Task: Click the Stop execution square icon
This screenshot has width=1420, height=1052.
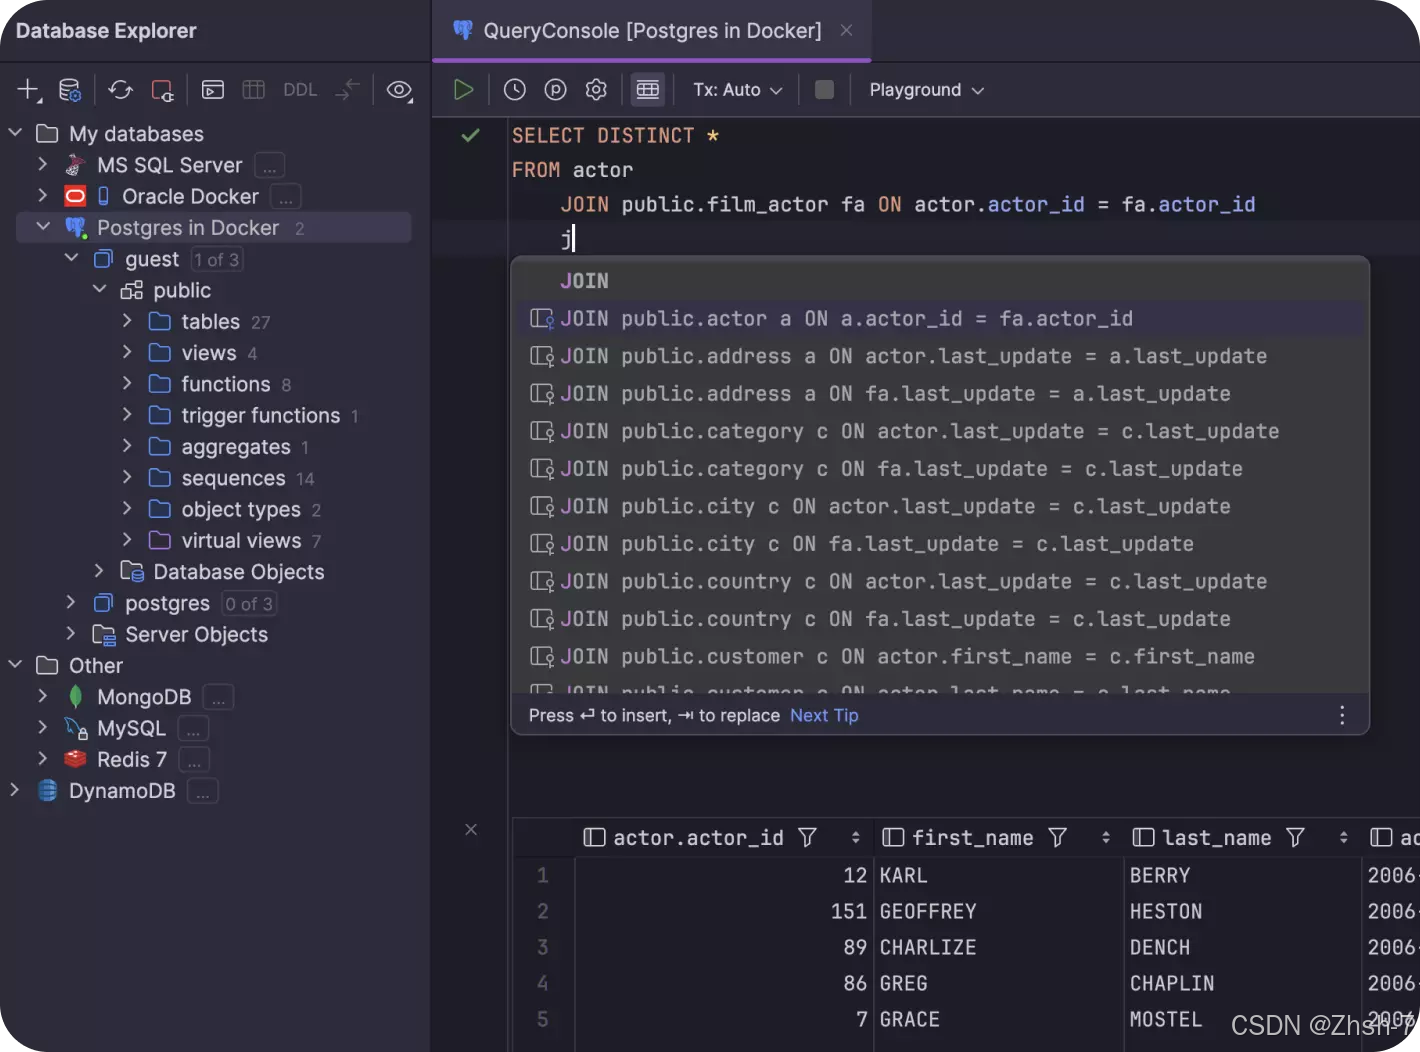Action: pyautogui.click(x=824, y=90)
